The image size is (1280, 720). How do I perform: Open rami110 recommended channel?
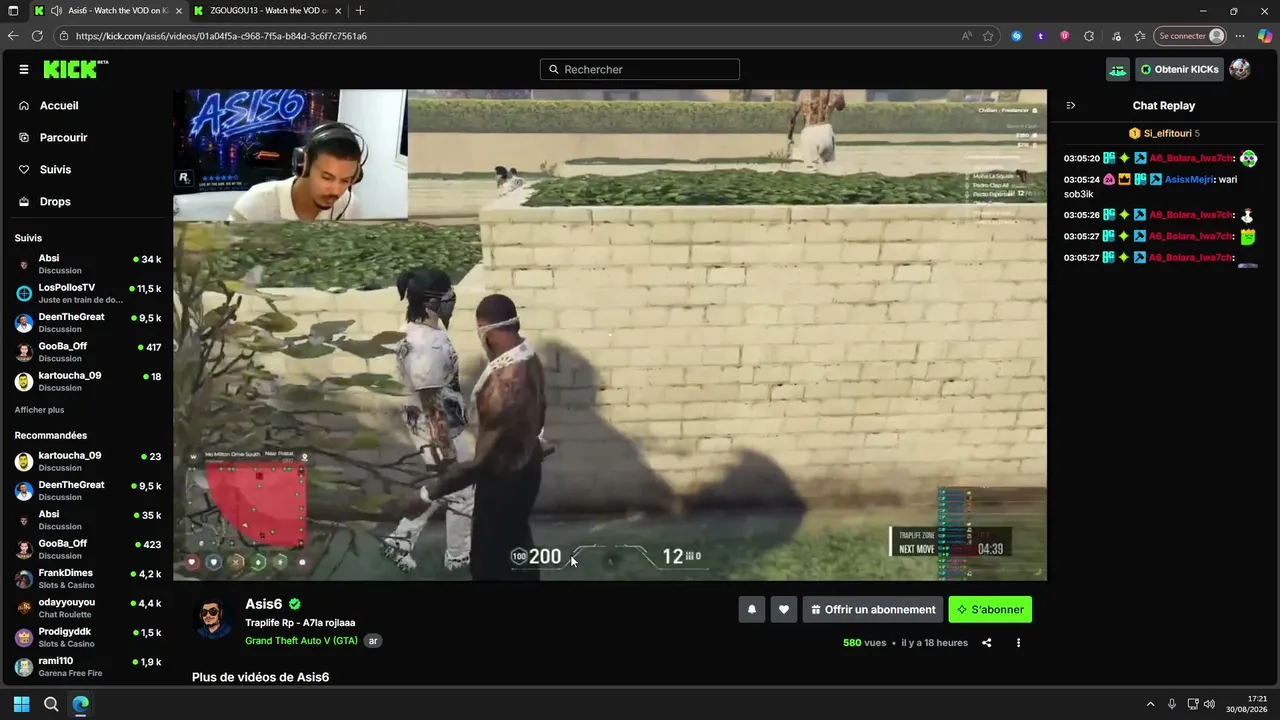tap(88, 666)
